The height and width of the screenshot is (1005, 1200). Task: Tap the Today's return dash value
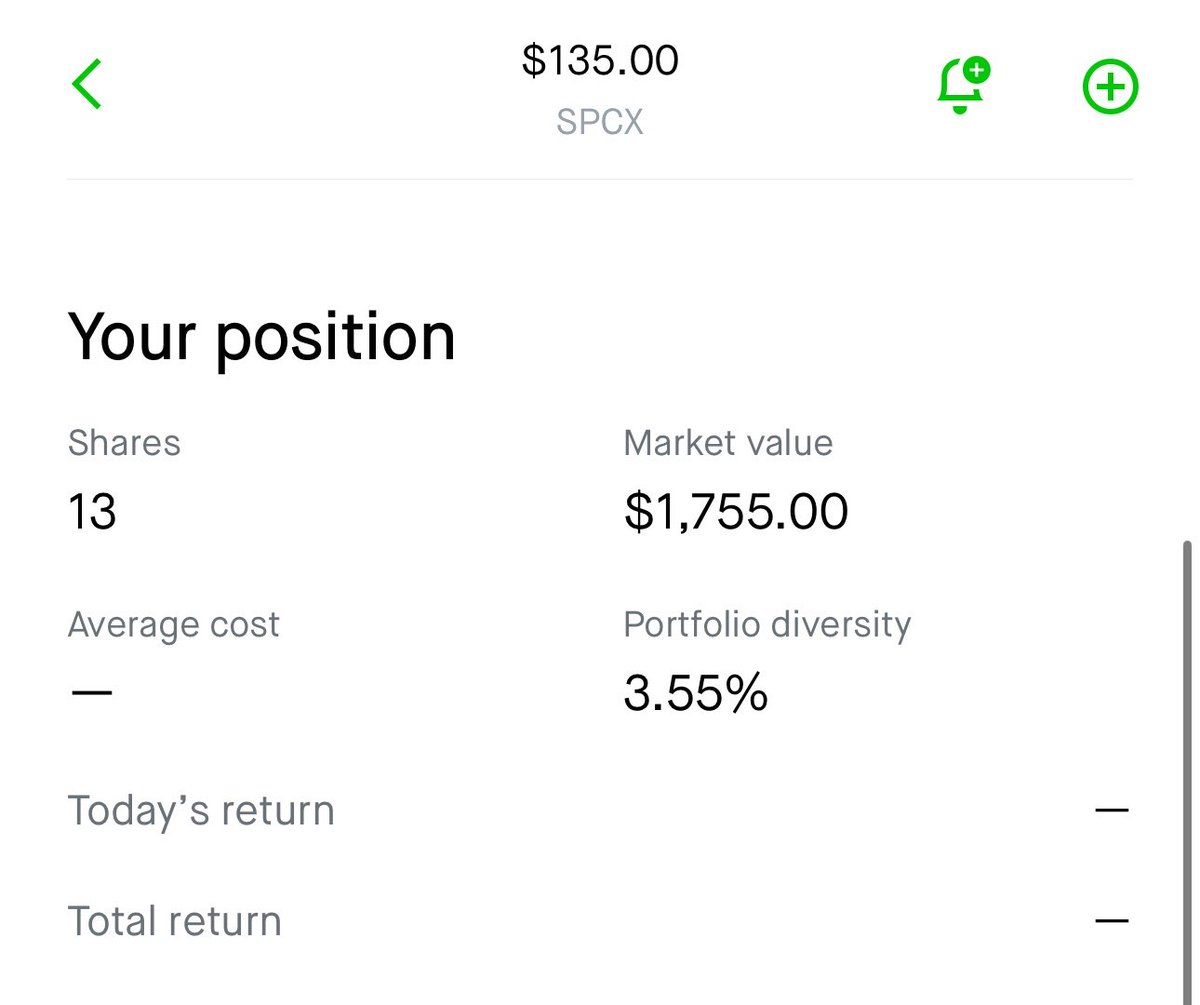coord(1112,810)
